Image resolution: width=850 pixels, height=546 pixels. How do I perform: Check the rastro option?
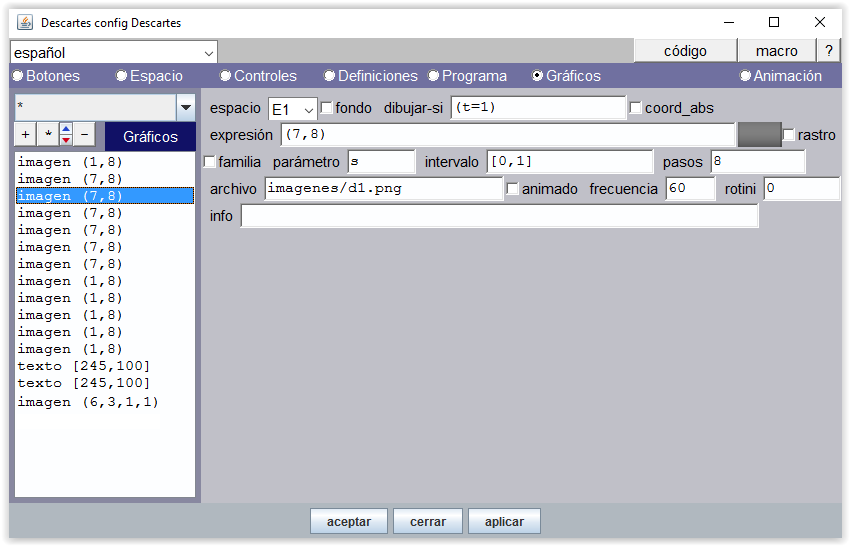tap(789, 135)
